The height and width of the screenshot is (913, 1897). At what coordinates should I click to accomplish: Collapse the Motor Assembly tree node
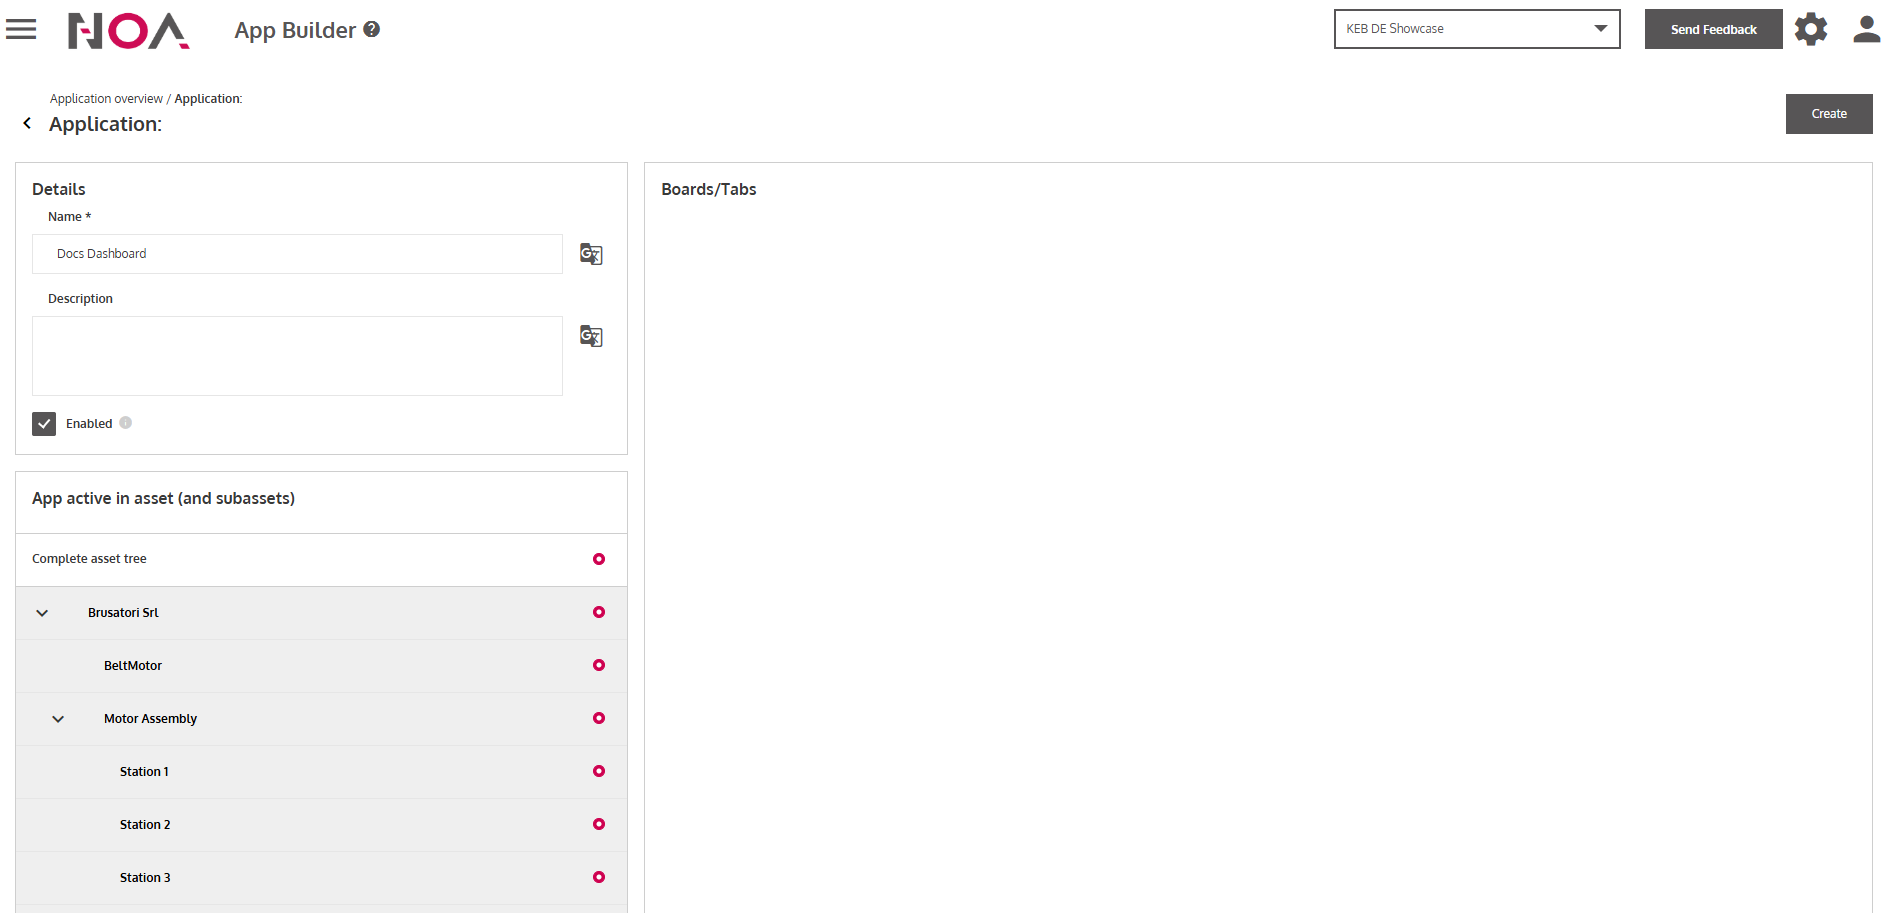point(58,719)
